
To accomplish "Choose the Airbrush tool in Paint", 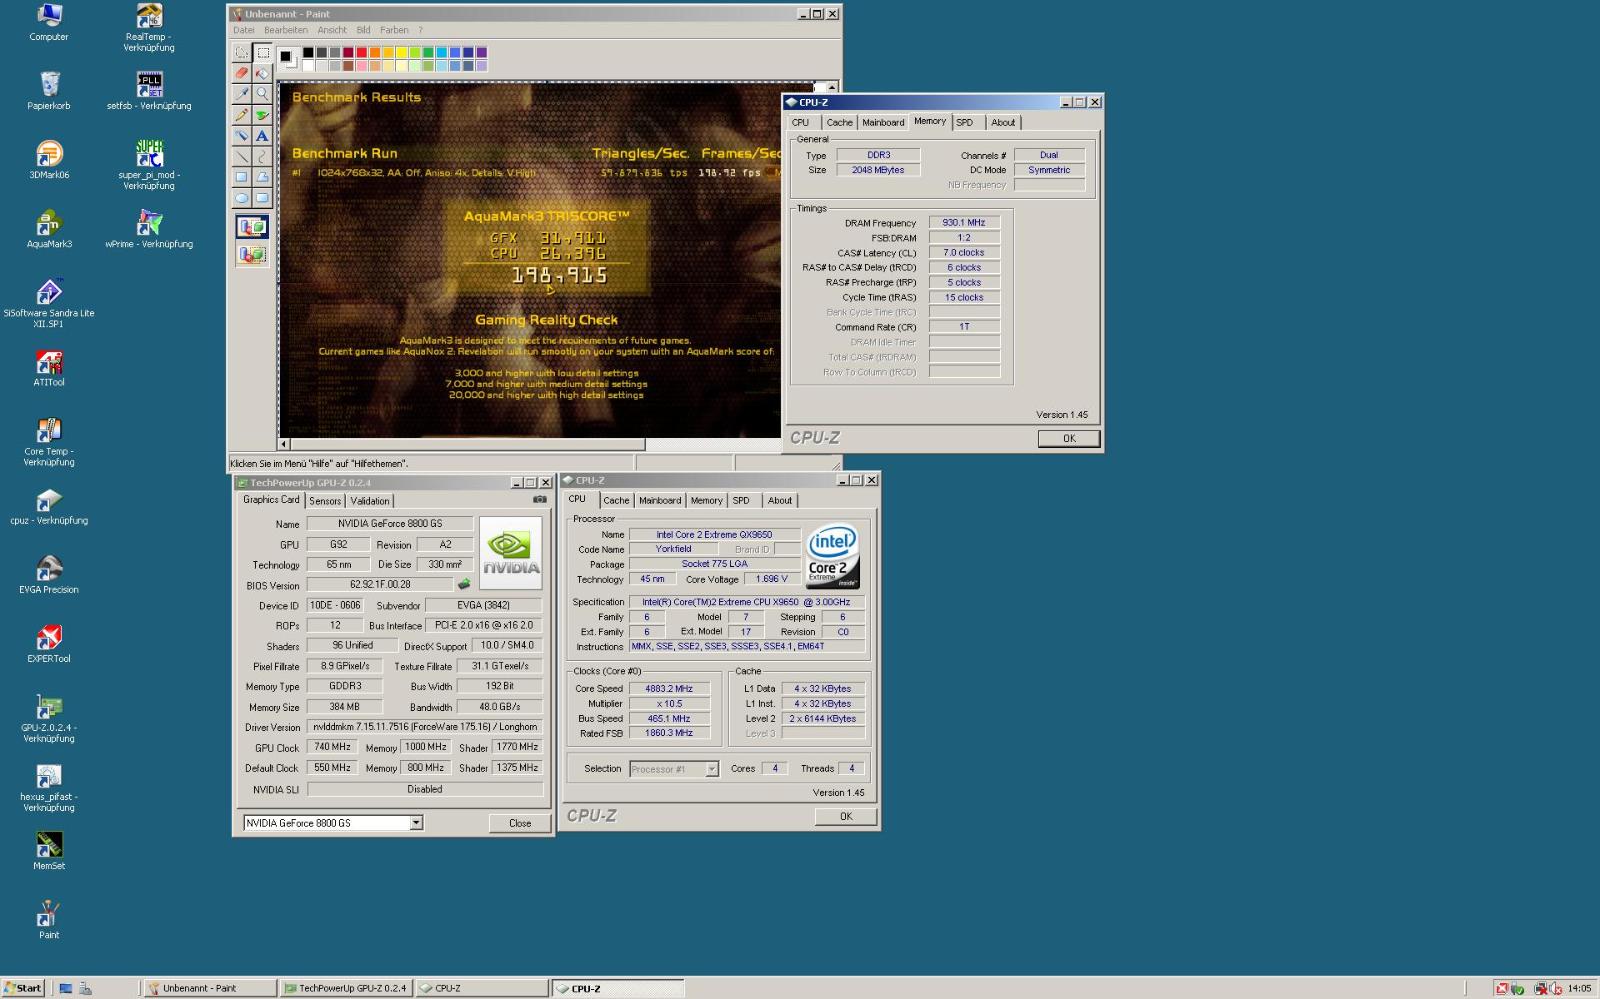I will click(241, 135).
